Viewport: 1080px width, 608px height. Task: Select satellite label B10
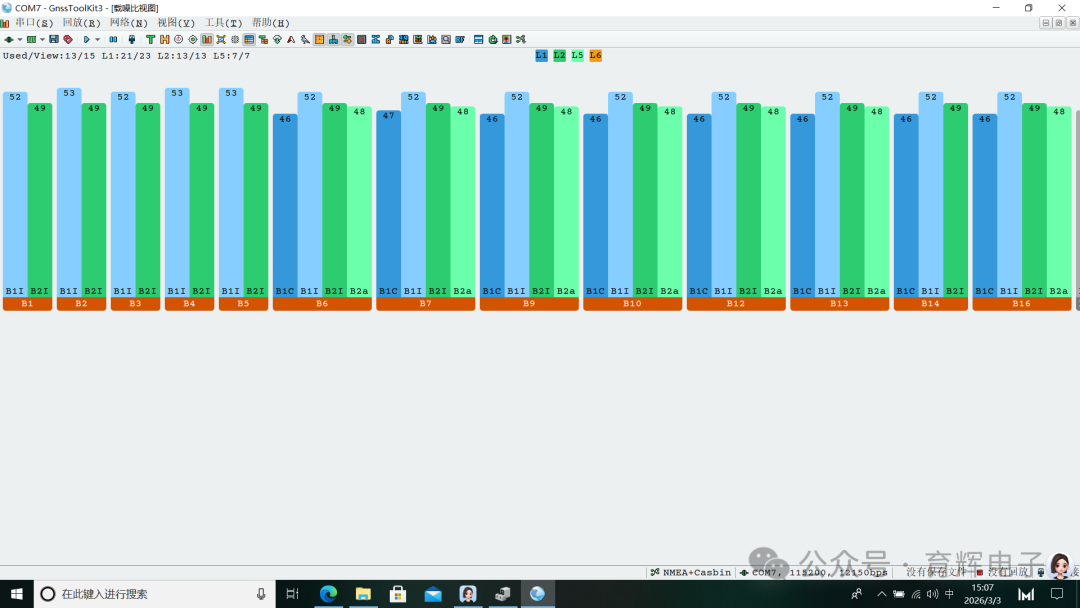click(x=632, y=304)
